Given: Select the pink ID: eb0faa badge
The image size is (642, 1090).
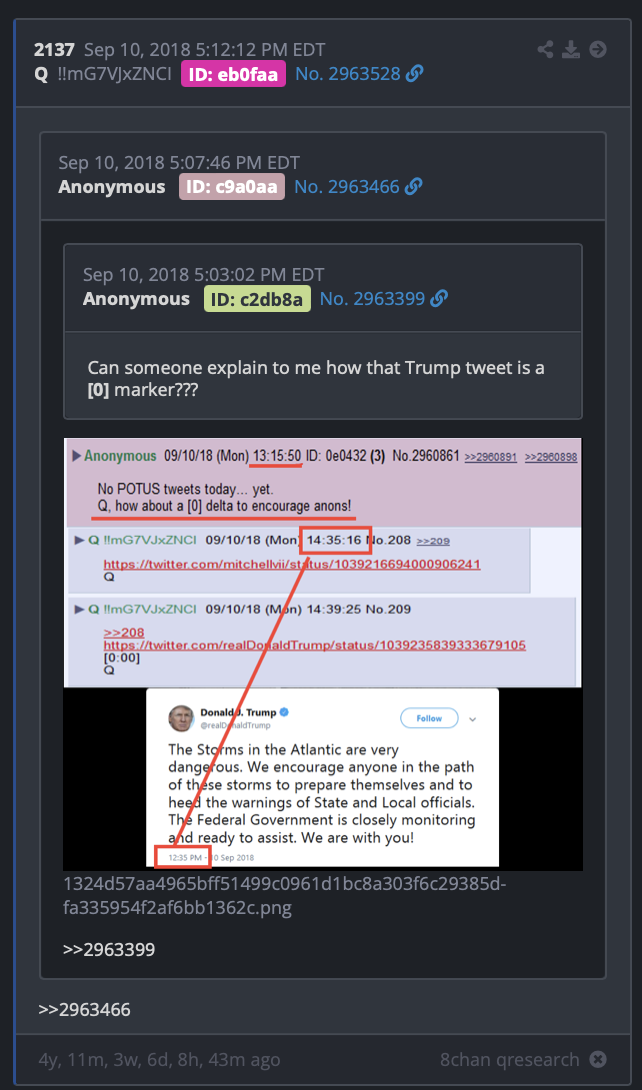Looking at the screenshot, I should pos(233,74).
